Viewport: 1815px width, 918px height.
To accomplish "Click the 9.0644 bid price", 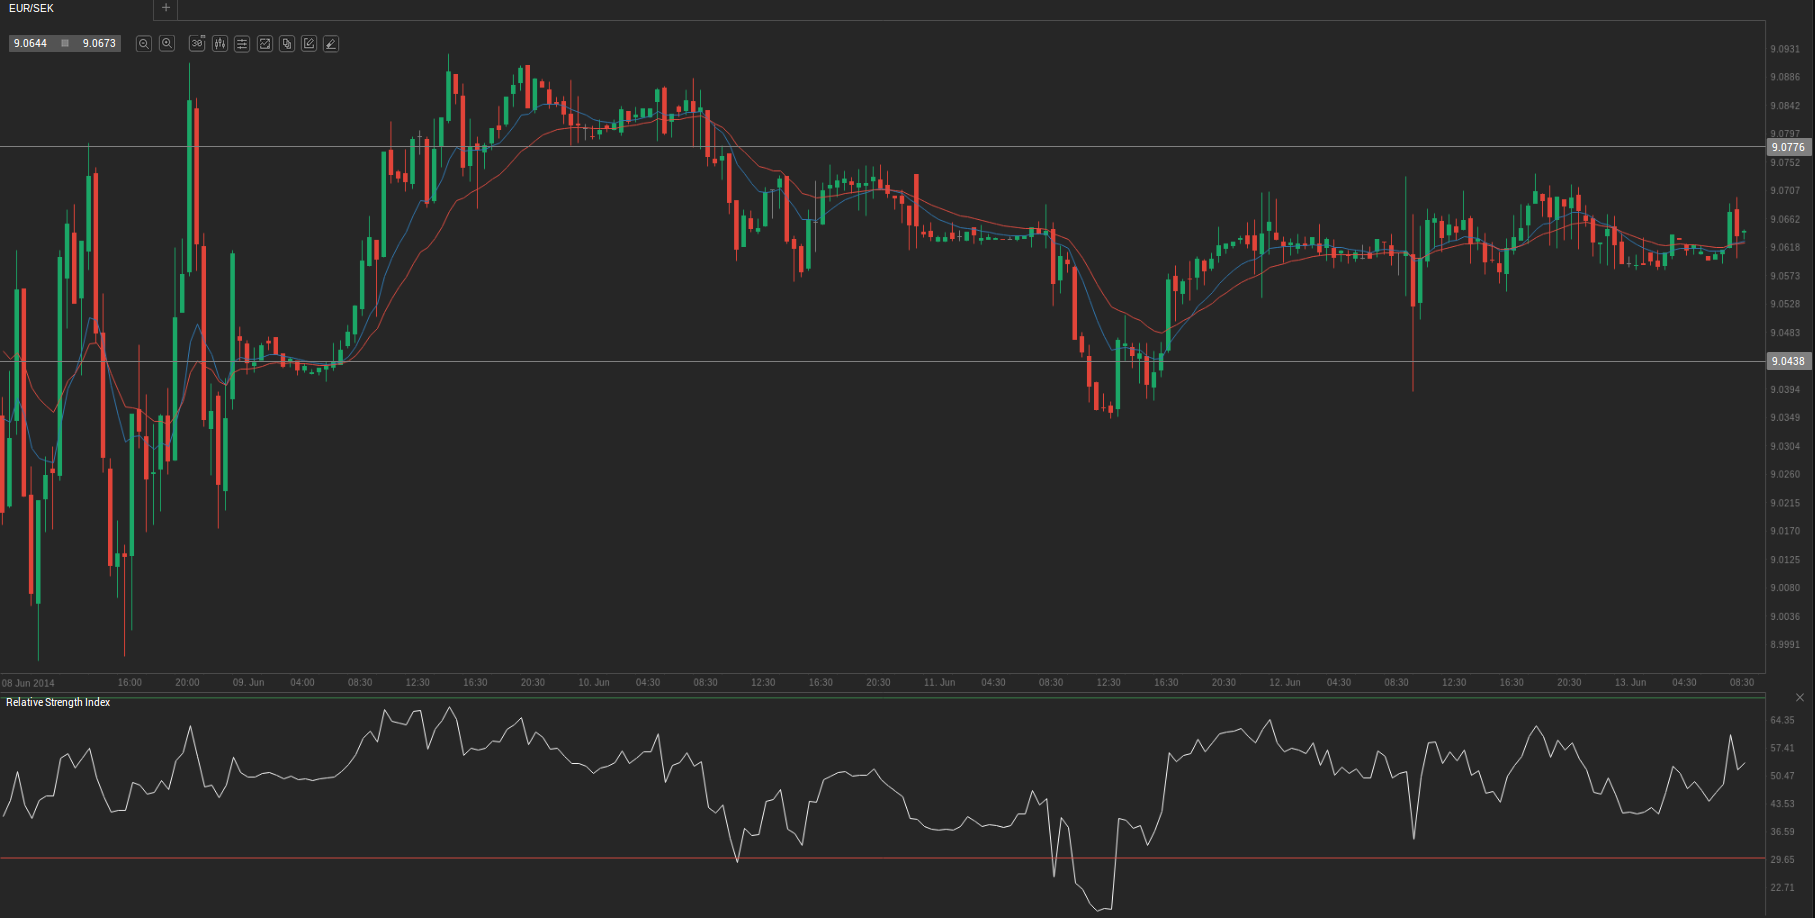I will click(30, 44).
